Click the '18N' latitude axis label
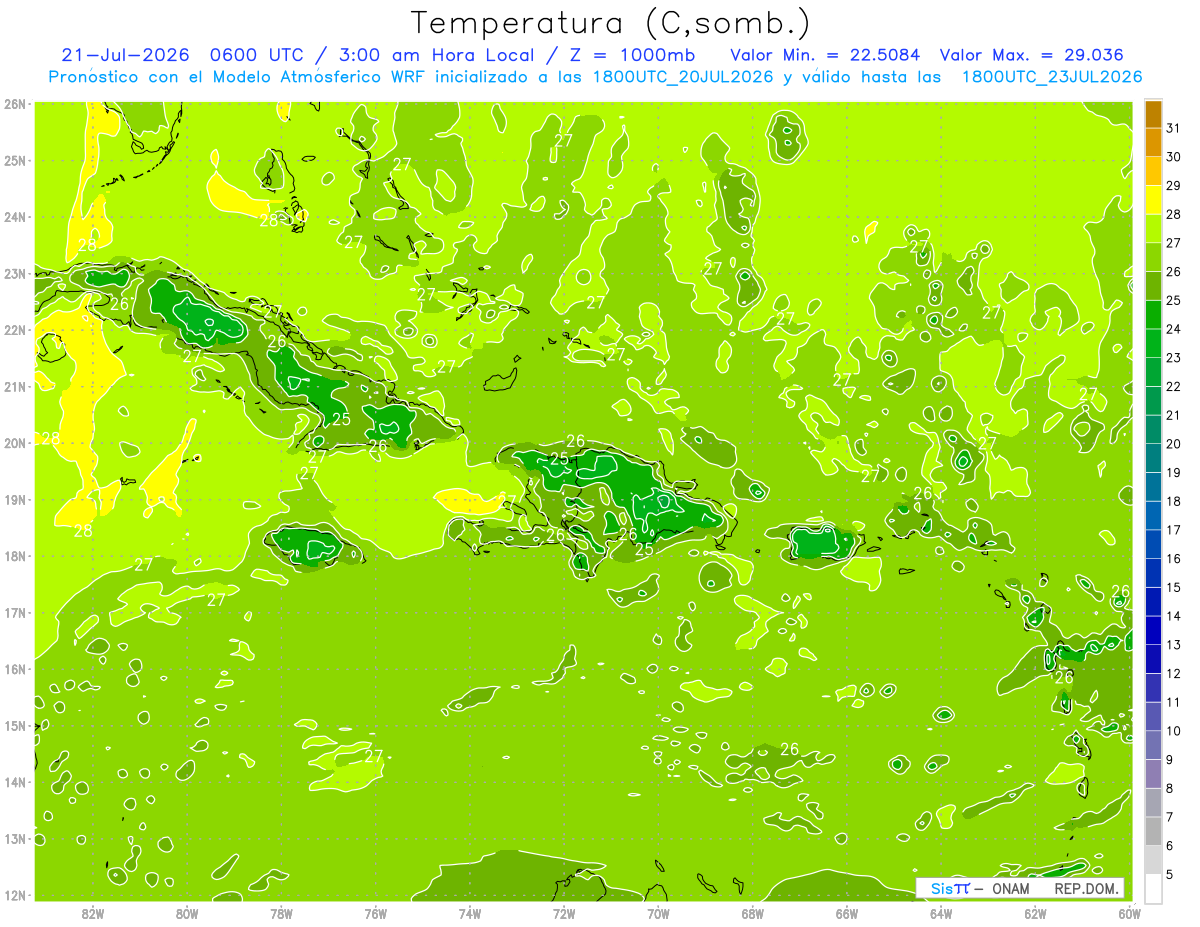This screenshot has width=1200, height=927. click(15, 556)
